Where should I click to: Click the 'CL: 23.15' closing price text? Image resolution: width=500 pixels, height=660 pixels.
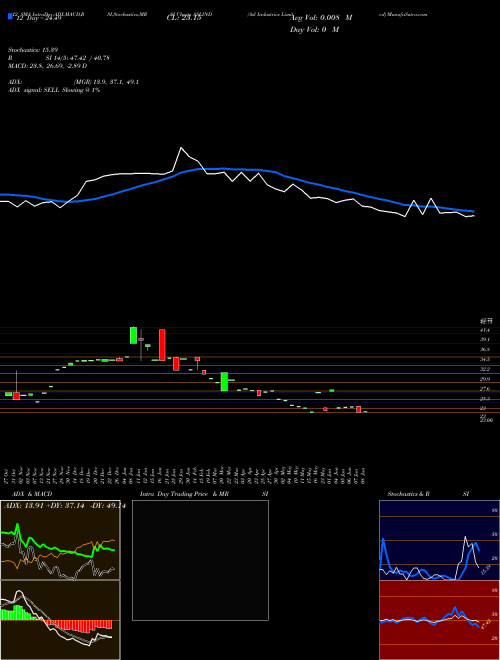(x=184, y=18)
